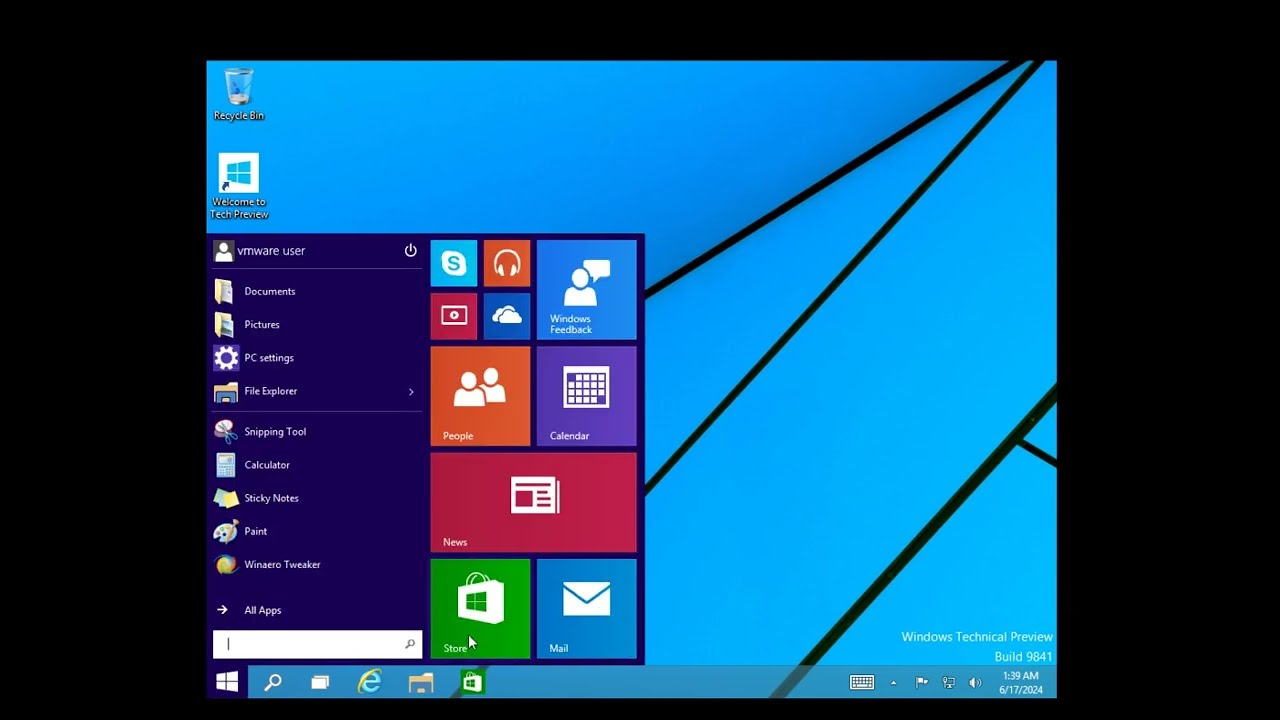Open Pictures from Start menu
1280x720 pixels.
(316, 324)
